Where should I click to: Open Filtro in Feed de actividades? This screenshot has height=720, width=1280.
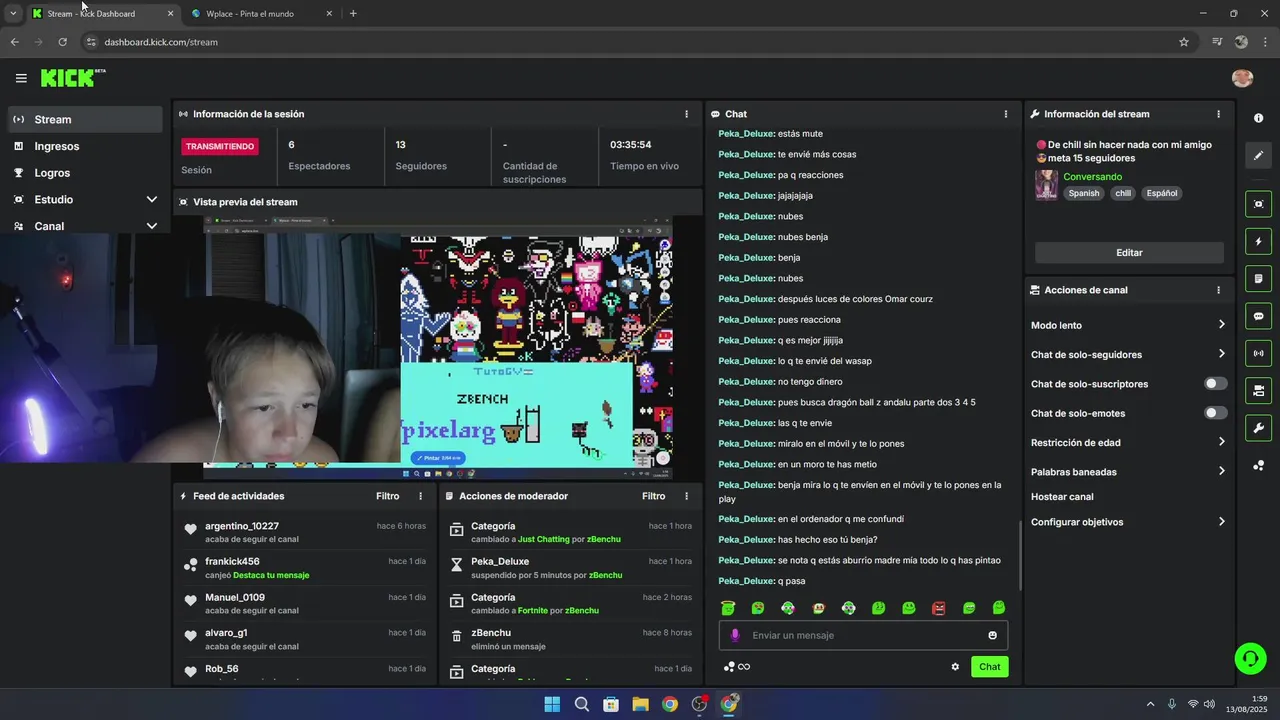[x=387, y=496]
